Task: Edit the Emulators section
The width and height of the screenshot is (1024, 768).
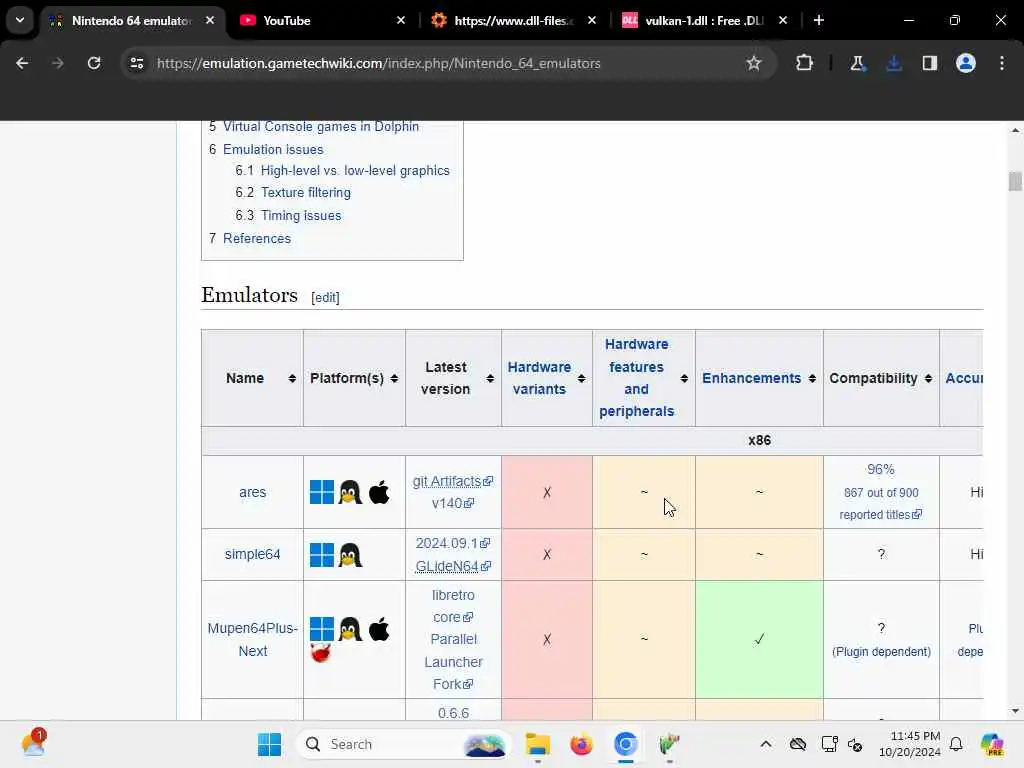Action: [325, 298]
